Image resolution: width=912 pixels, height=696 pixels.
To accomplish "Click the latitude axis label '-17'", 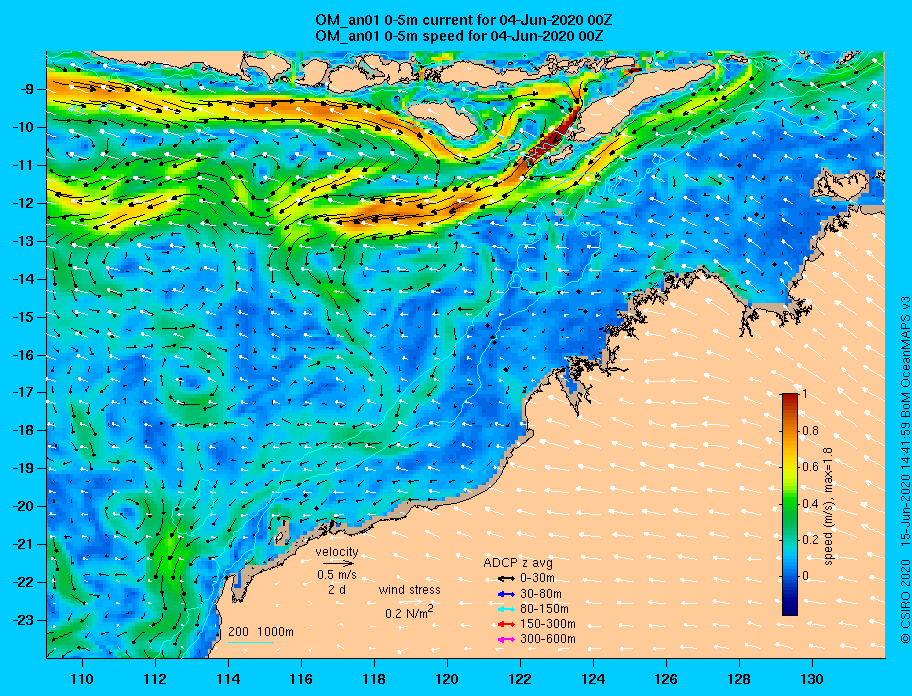I will pos(24,392).
